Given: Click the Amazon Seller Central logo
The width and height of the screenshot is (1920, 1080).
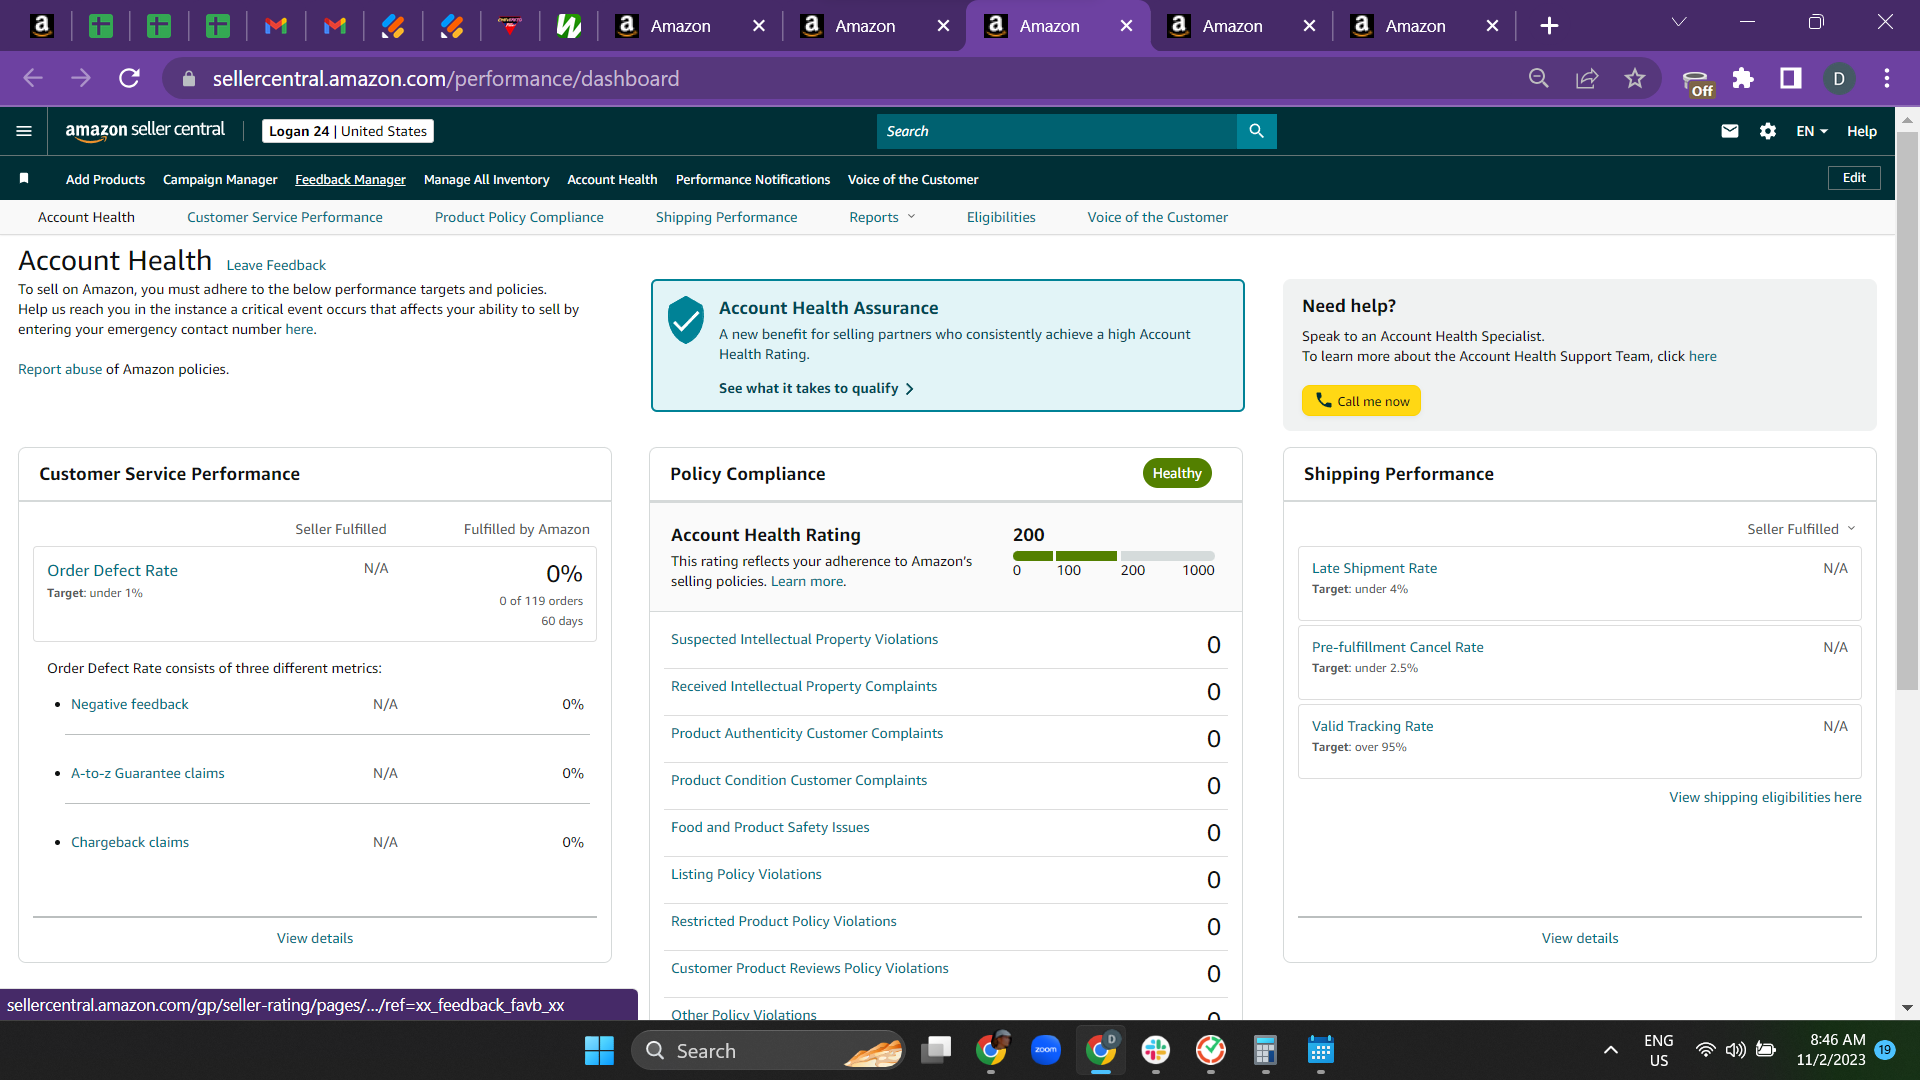Looking at the screenshot, I should (145, 131).
